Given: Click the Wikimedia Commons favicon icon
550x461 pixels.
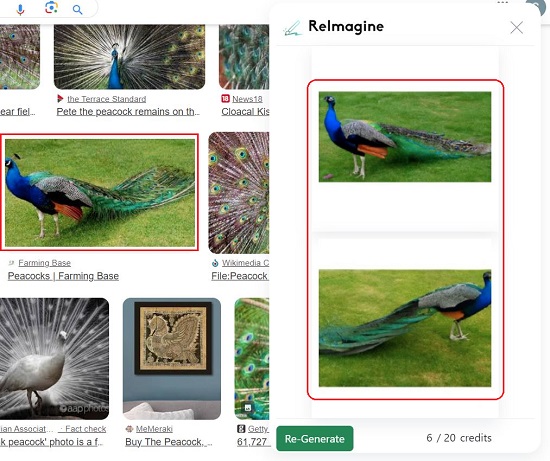Looking at the screenshot, I should (215, 263).
